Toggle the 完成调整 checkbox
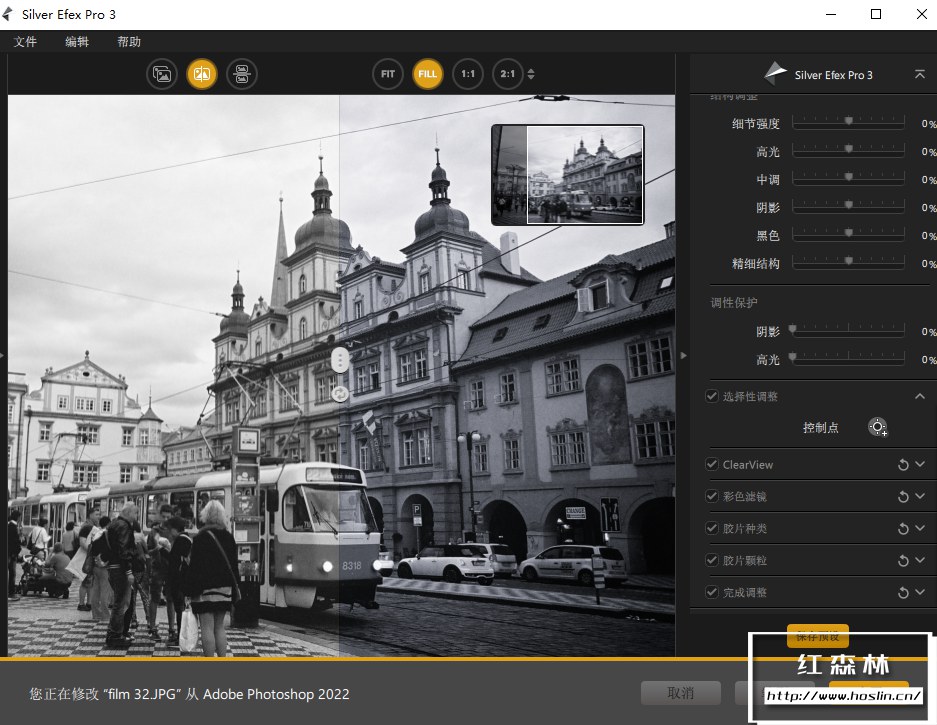The height and width of the screenshot is (725, 937). (x=712, y=592)
